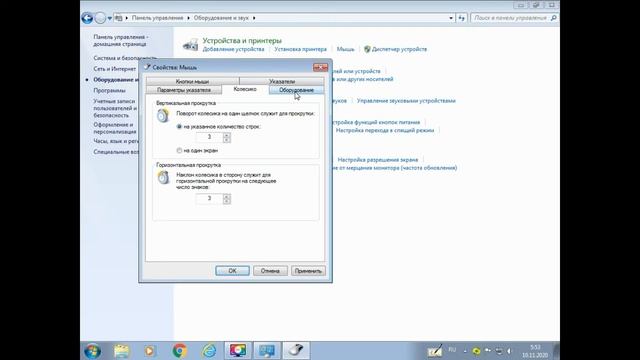Click the 'Панель управления' breadcrumb segment
The width and height of the screenshot is (640, 360).
[157, 18]
